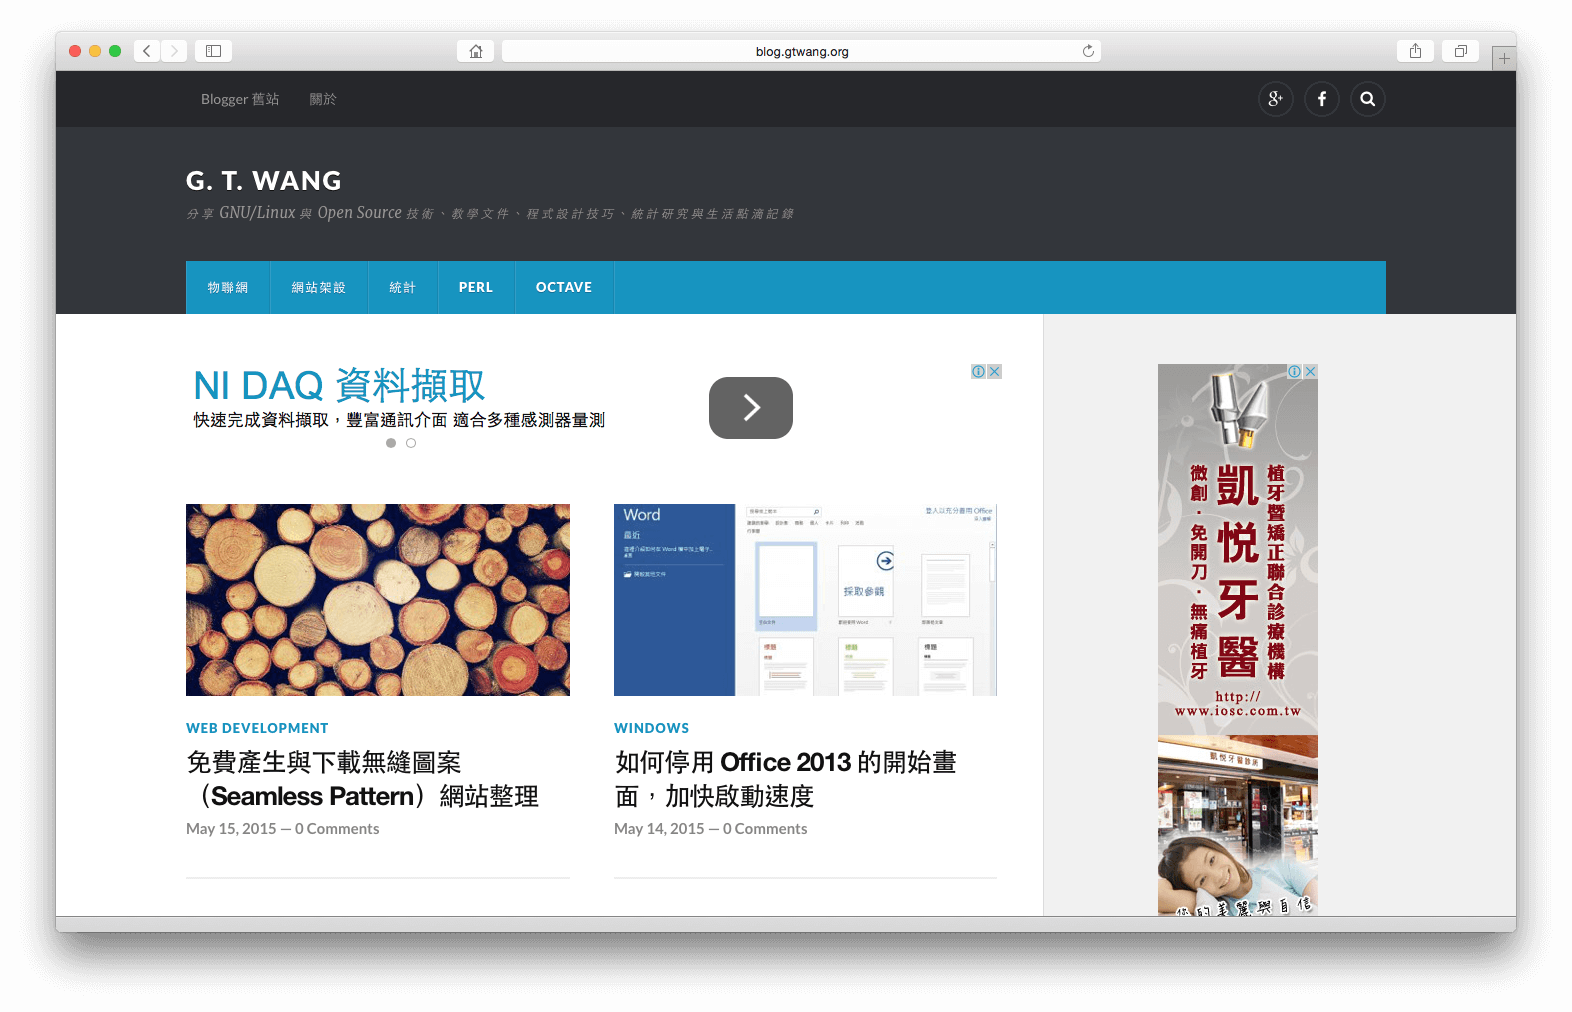Click the ad's next arrow button

750,408
